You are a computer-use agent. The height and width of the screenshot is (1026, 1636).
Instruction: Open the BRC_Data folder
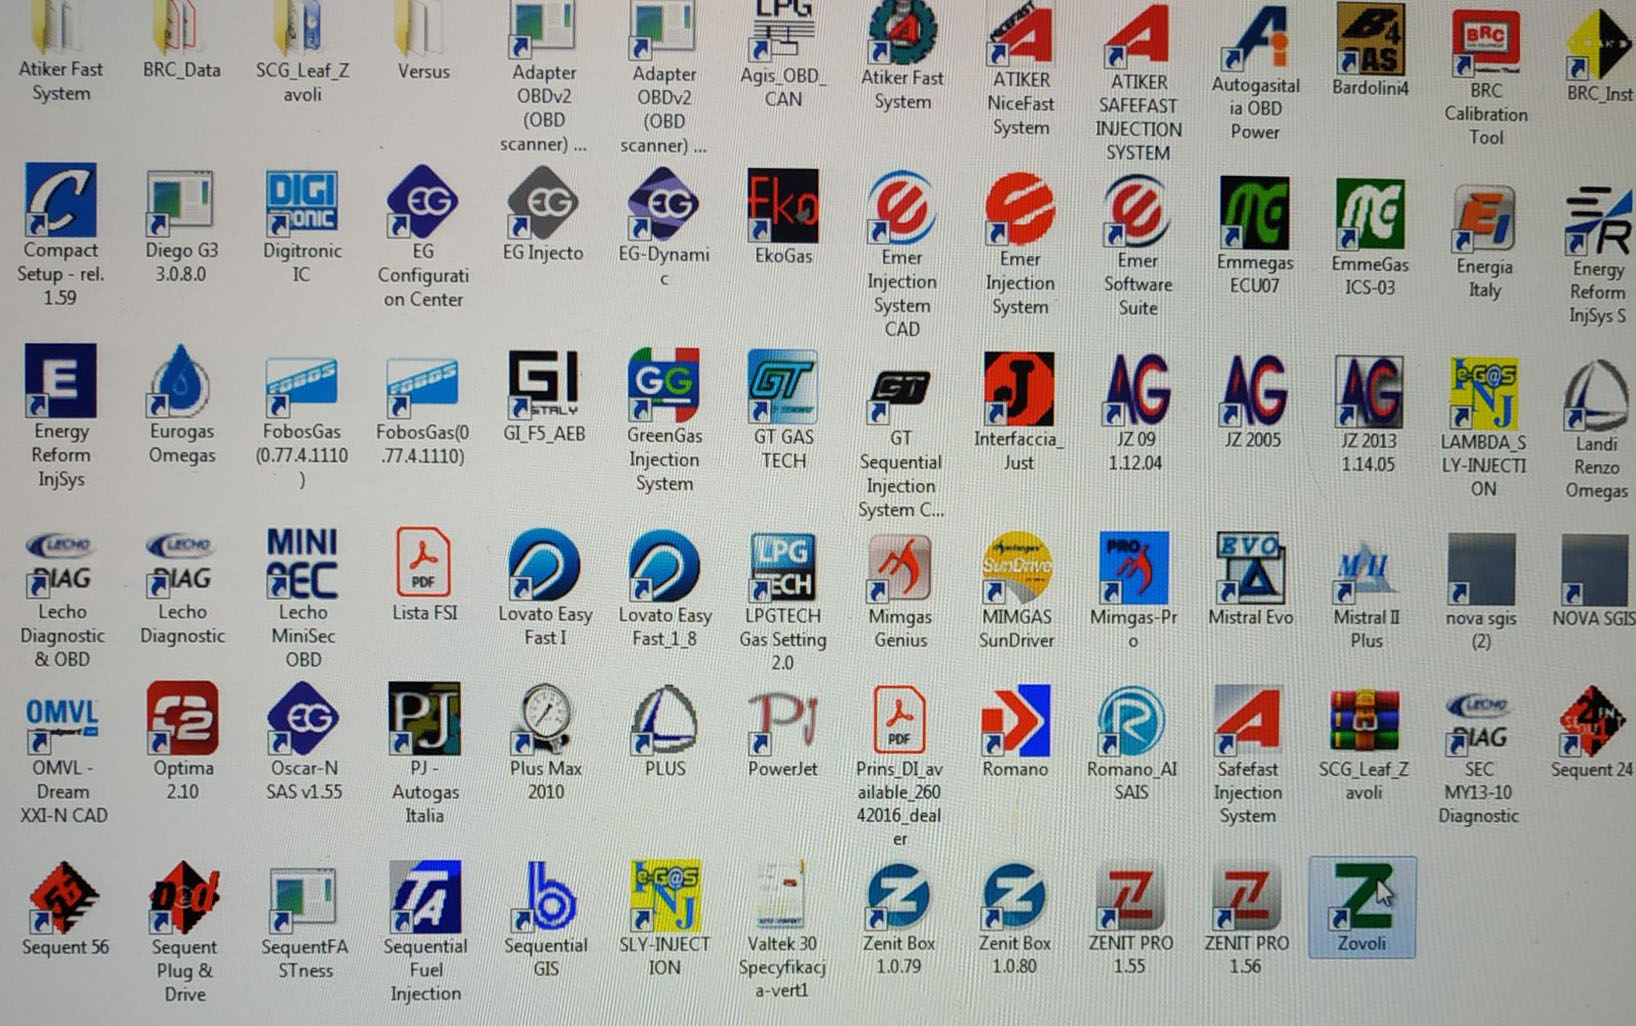point(181,40)
